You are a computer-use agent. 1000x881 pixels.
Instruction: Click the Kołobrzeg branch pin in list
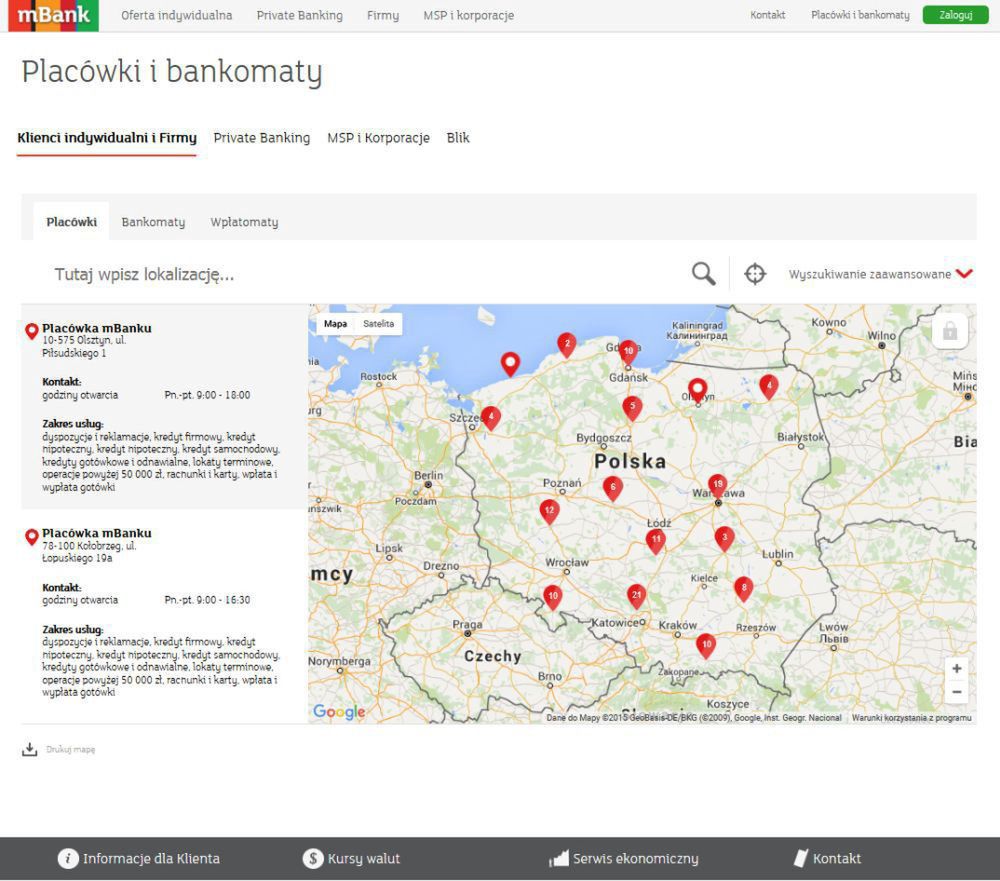click(x=31, y=537)
